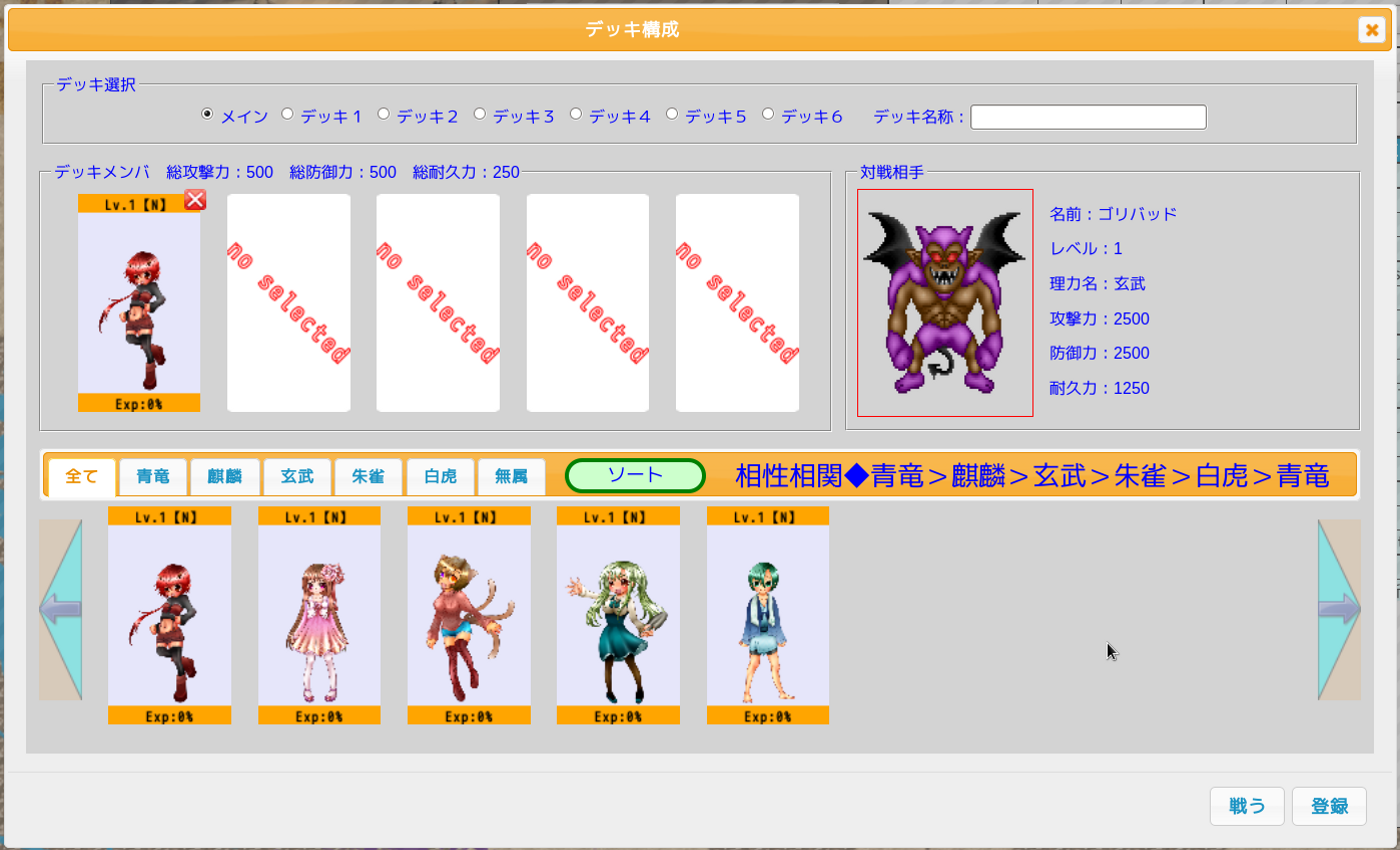Screen dimensions: 1400x850
Task: Switch to the 白虎 filter tab
Action: [x=440, y=477]
